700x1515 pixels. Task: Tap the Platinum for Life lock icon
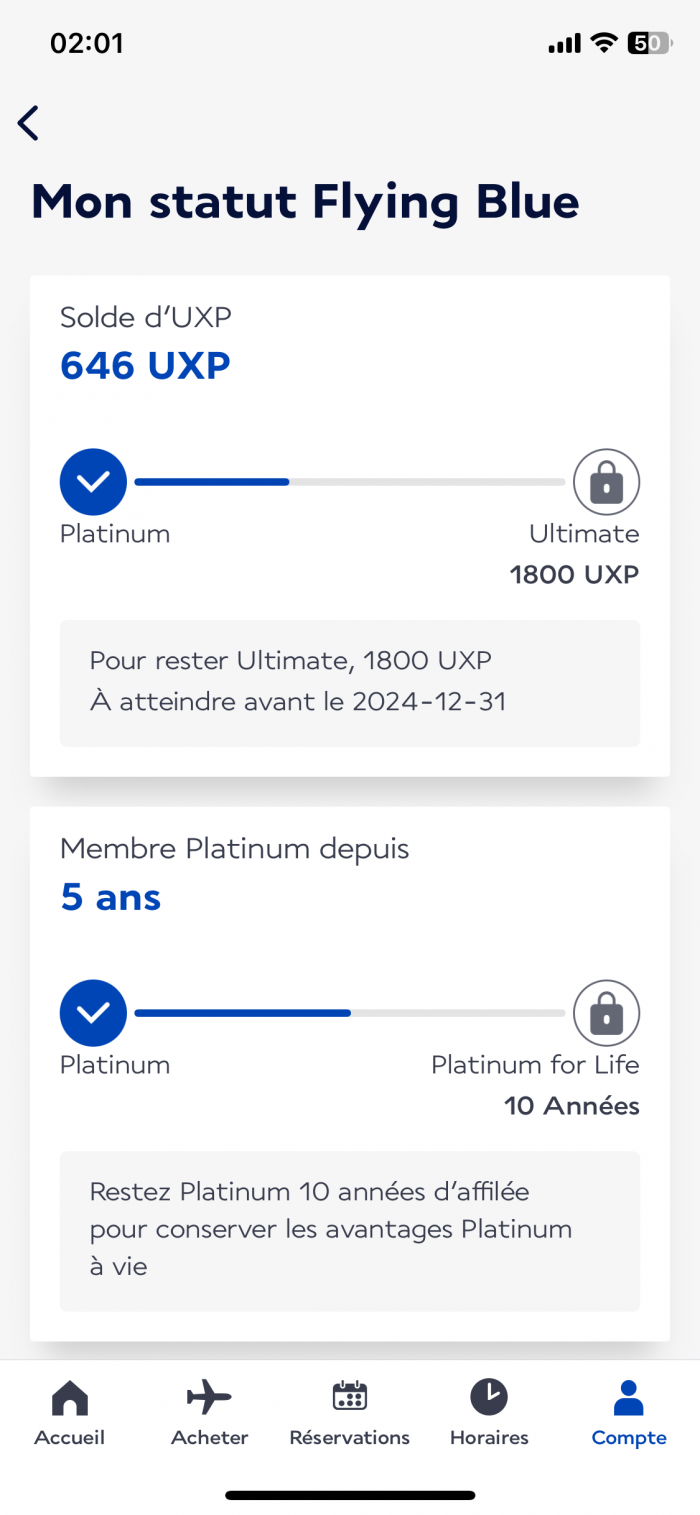[606, 1013]
